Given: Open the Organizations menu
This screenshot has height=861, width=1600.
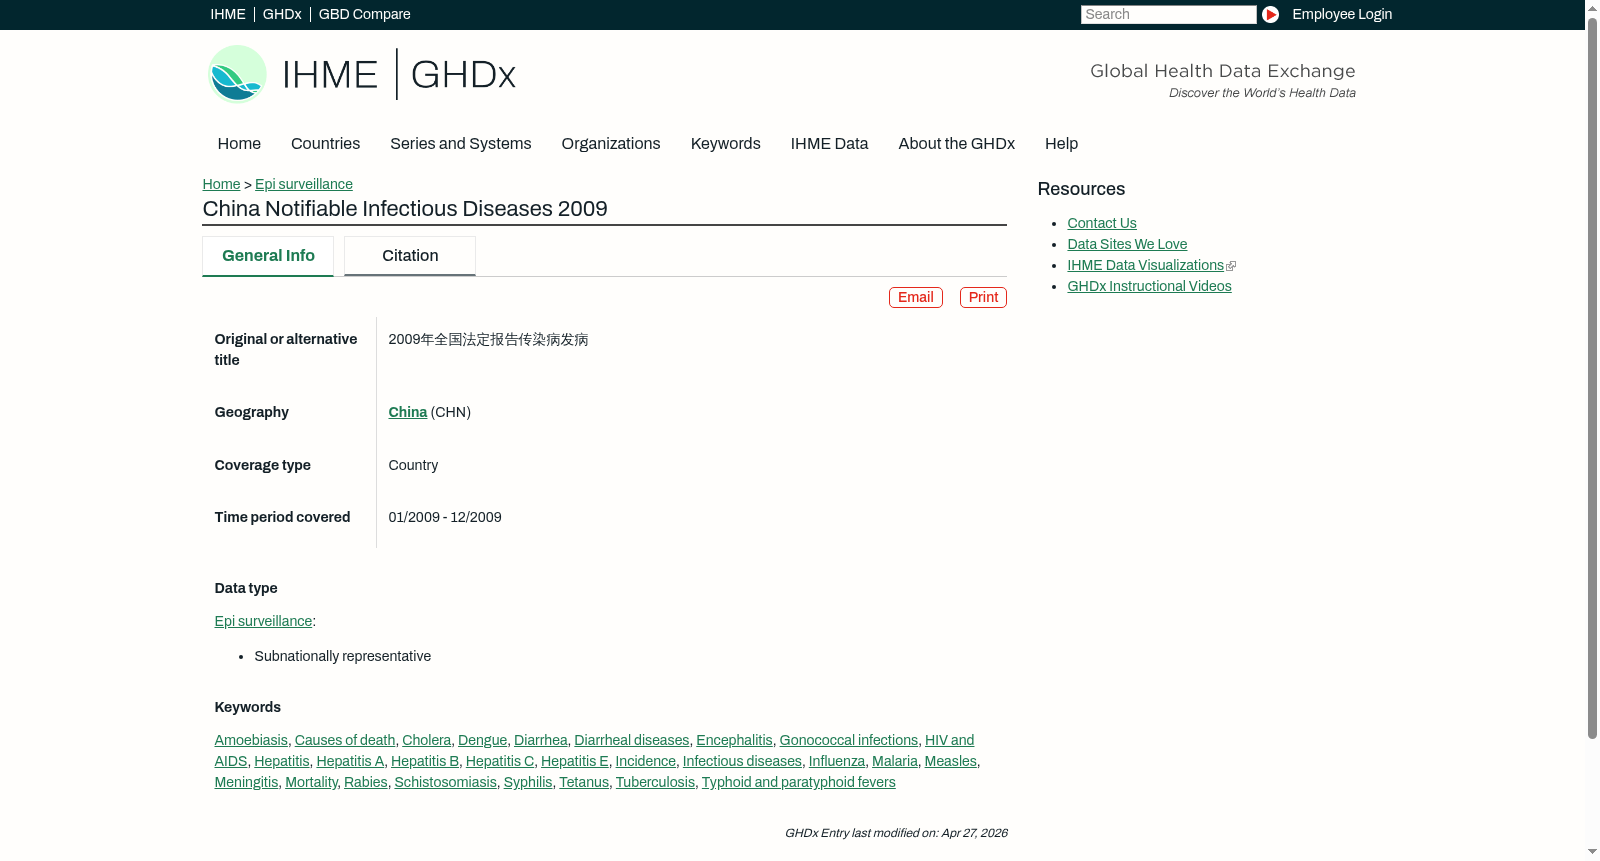Looking at the screenshot, I should tap(611, 144).
